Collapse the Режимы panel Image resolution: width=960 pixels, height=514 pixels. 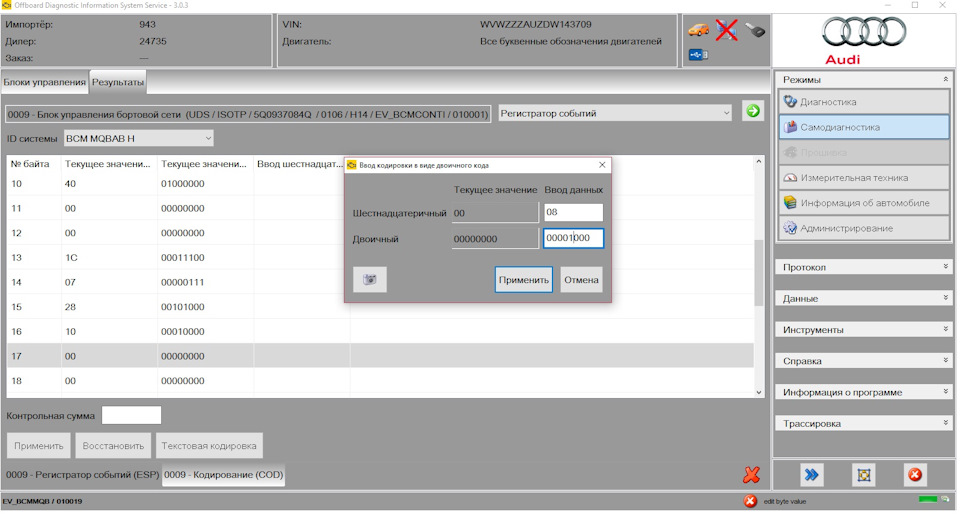945,80
